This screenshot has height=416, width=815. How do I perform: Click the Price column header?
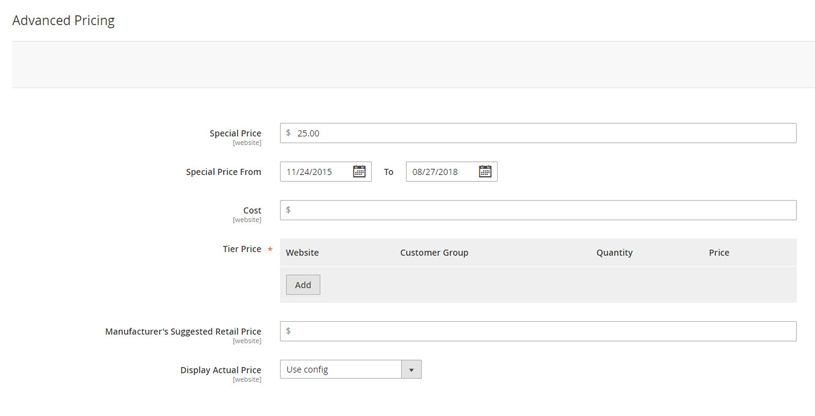coord(719,253)
